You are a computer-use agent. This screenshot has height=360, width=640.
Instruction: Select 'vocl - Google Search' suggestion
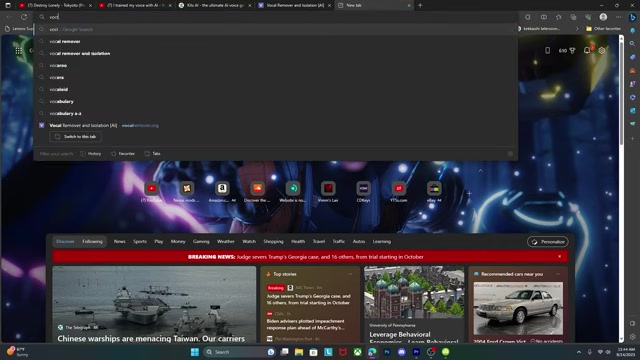276,29
